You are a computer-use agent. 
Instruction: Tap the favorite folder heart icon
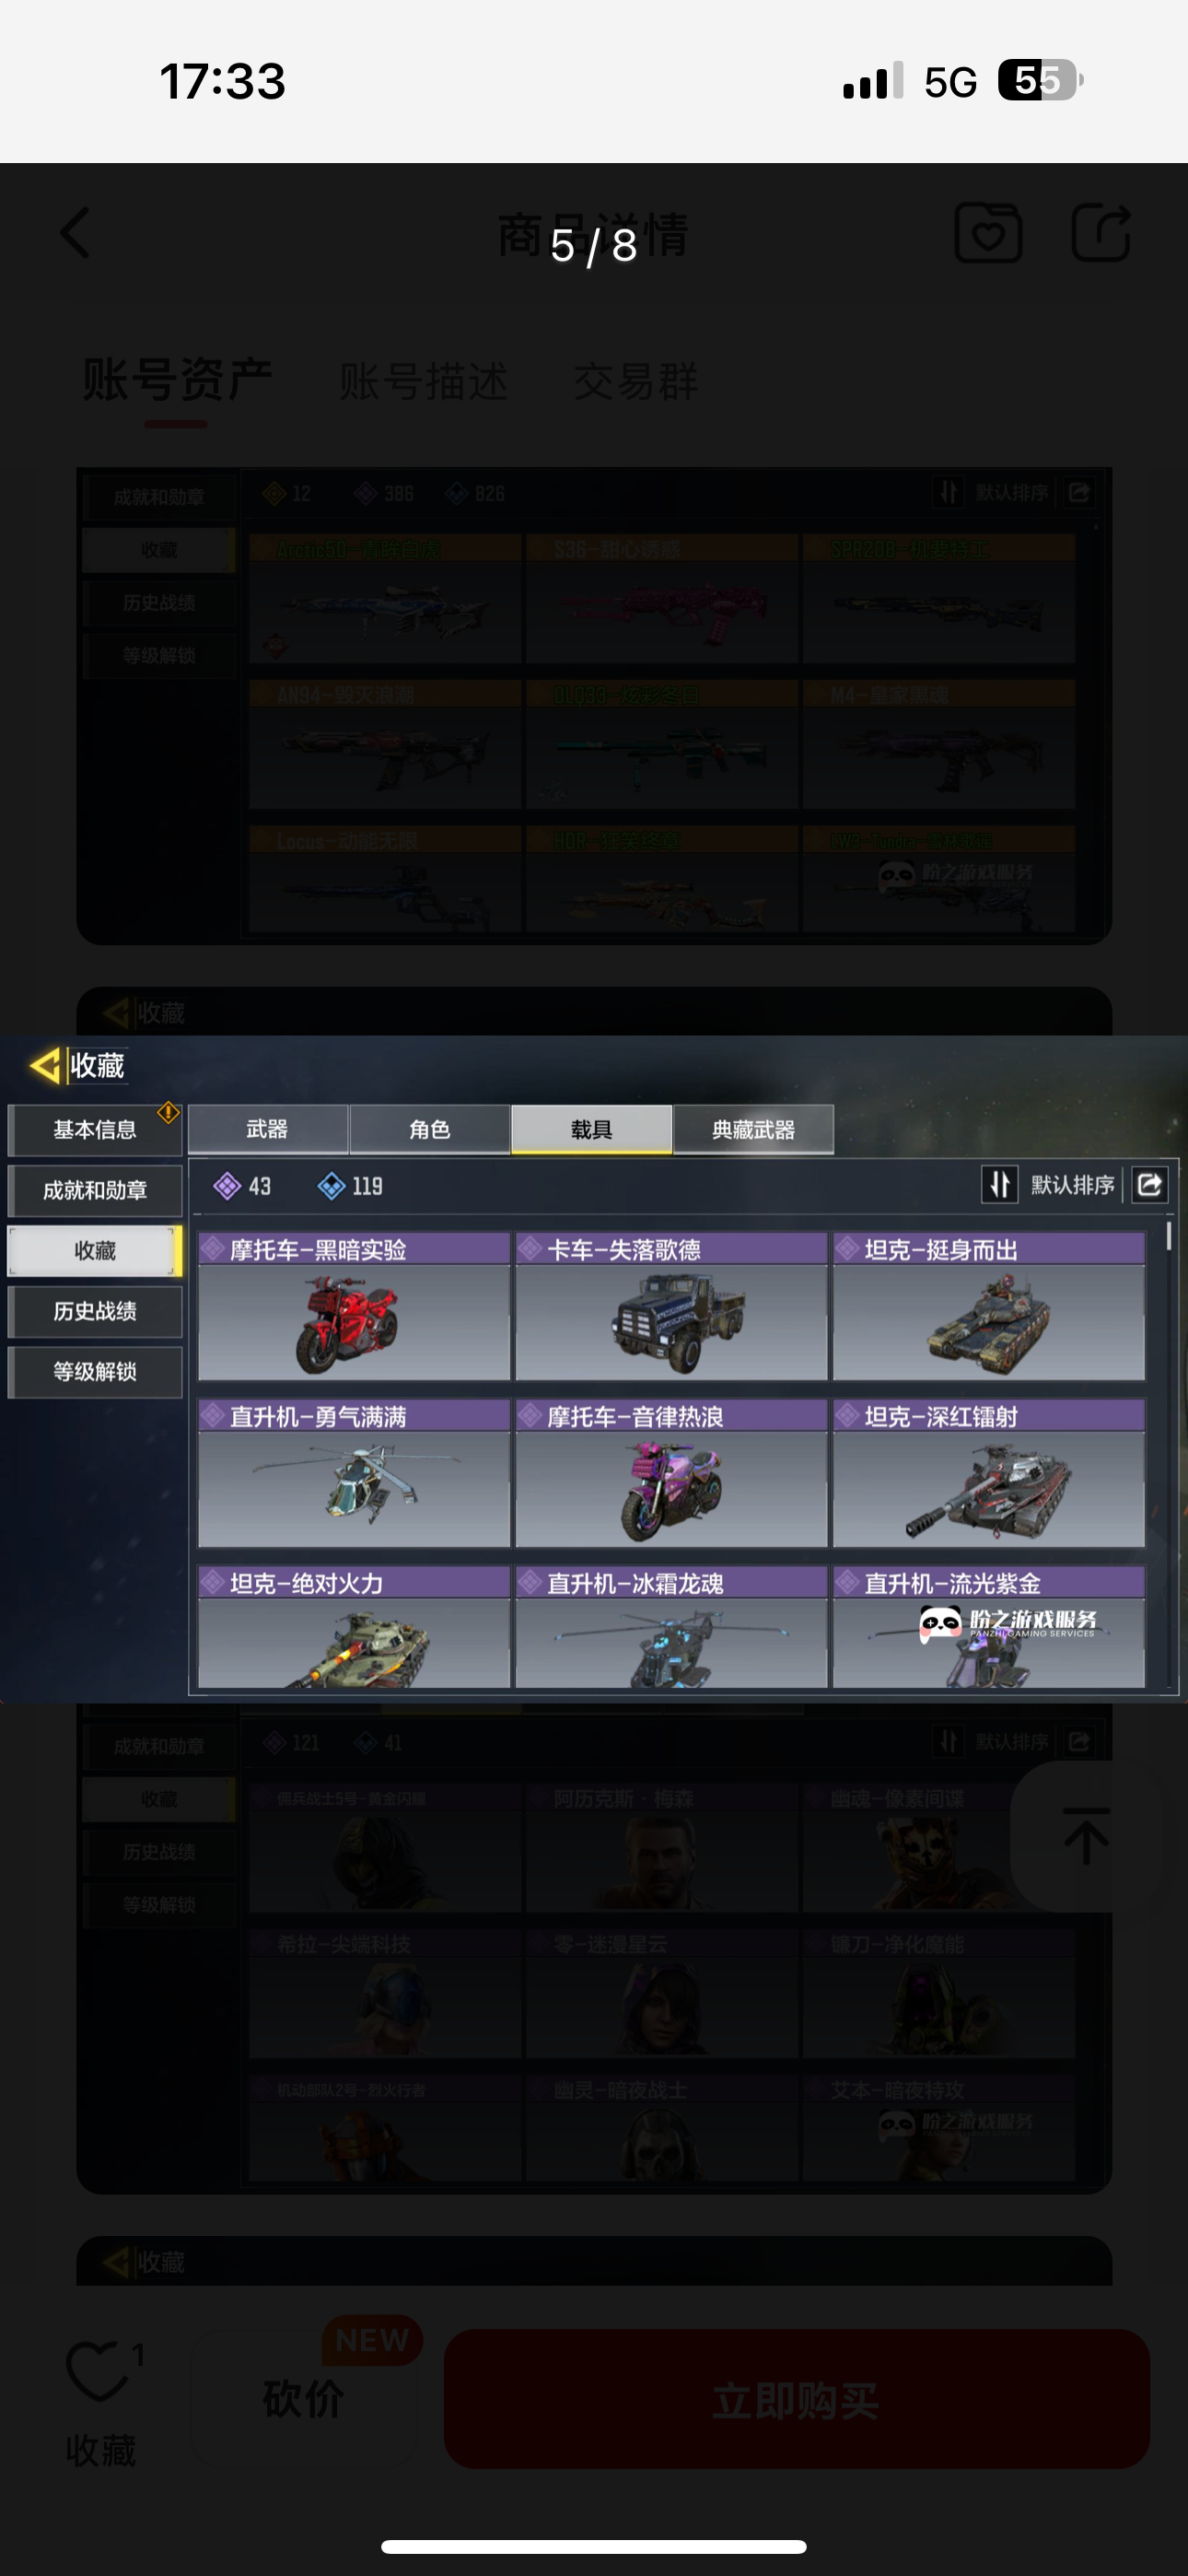[x=988, y=233]
